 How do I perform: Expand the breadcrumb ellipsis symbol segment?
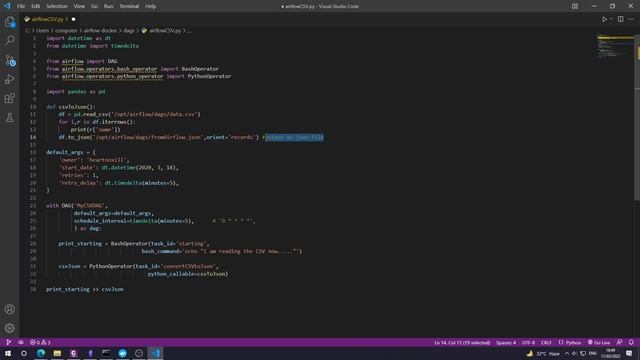pyautogui.click(x=189, y=31)
